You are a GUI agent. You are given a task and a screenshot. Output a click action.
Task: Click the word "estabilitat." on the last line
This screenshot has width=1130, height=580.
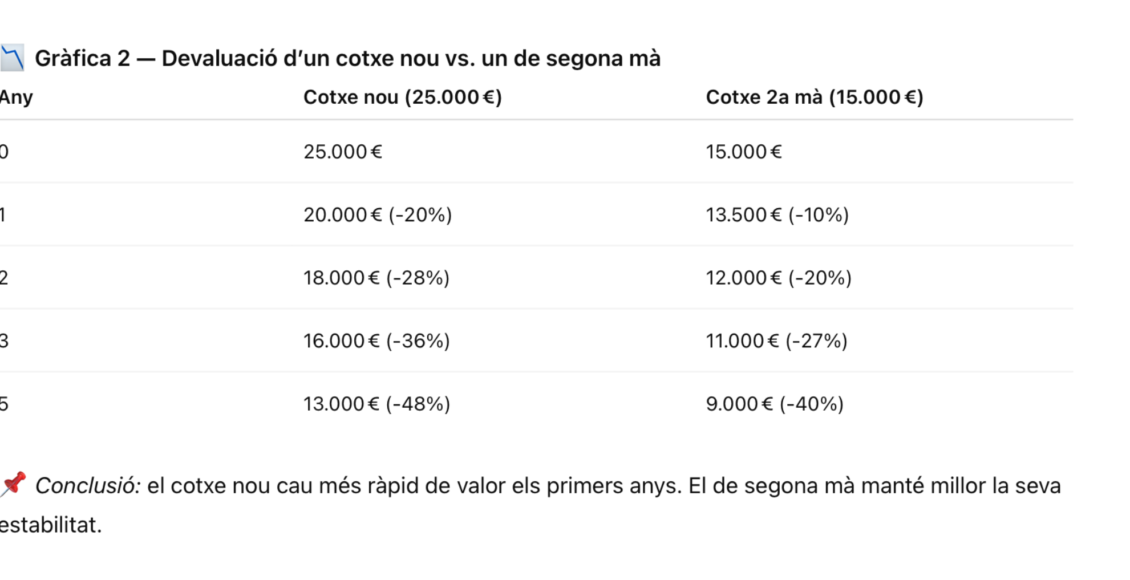pos(50,525)
